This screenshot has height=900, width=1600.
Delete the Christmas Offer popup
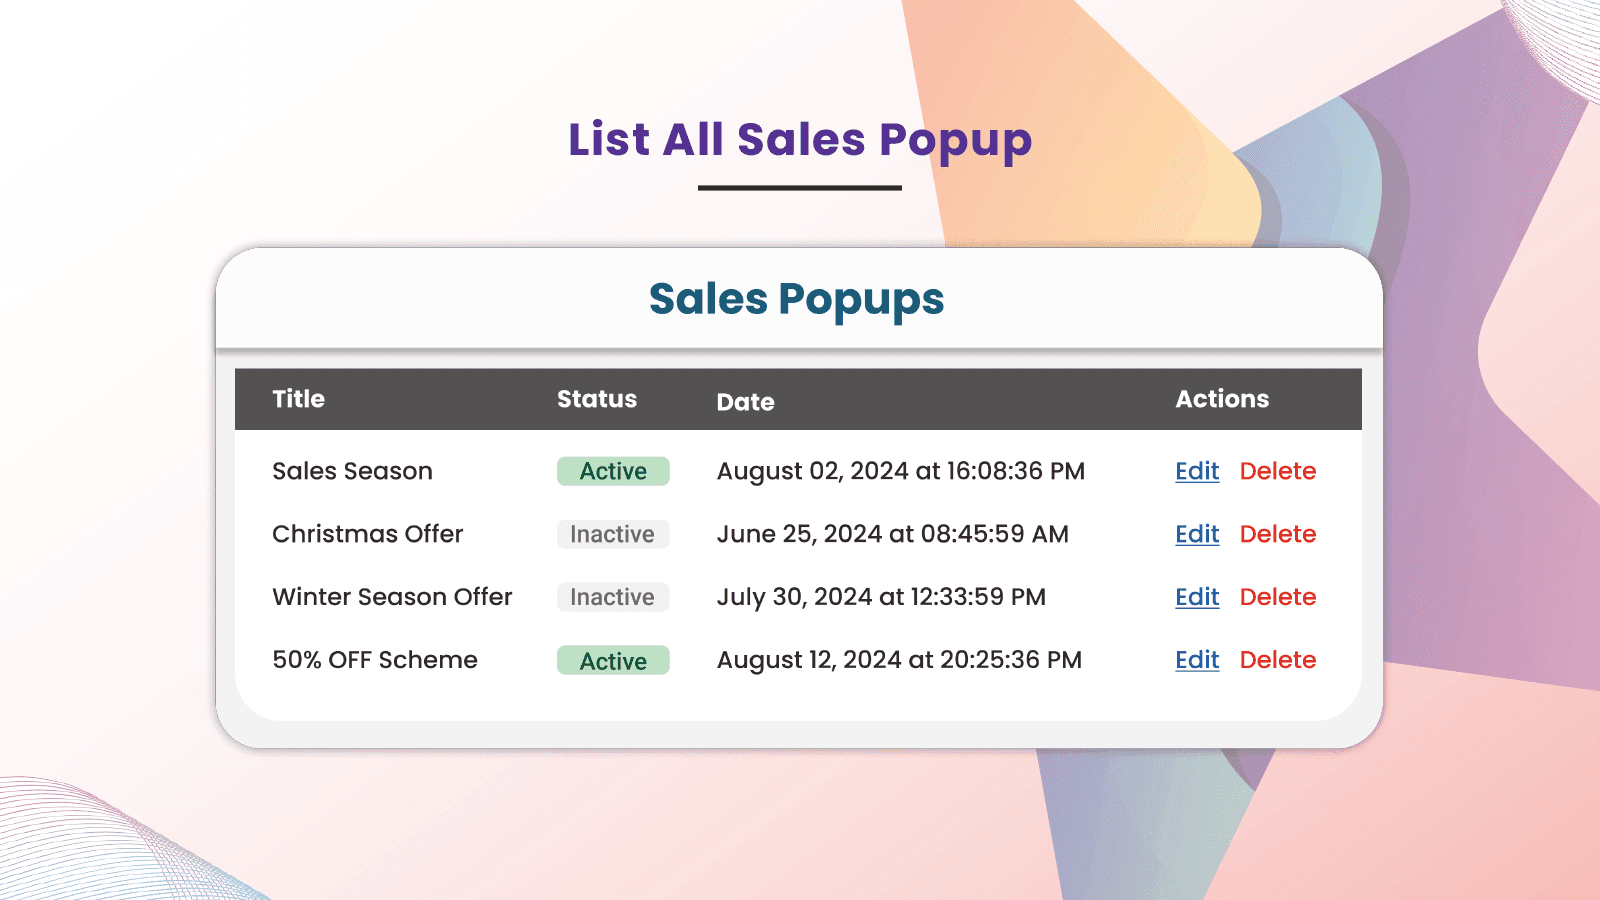1277,534
